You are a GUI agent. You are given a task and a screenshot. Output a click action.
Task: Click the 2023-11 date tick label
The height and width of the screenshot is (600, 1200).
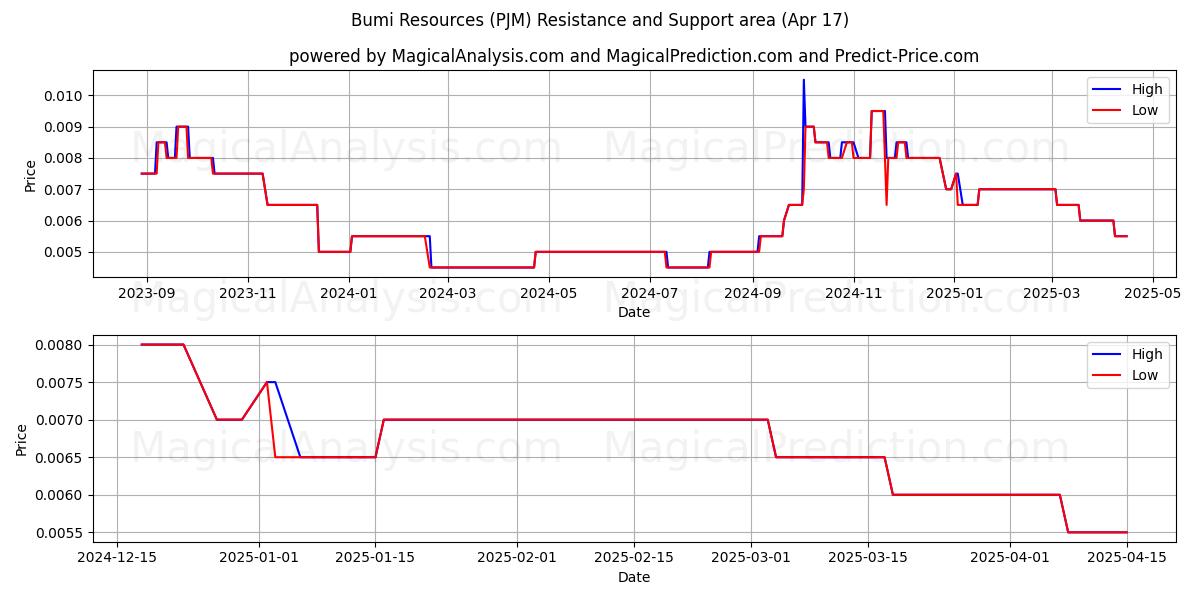click(248, 294)
